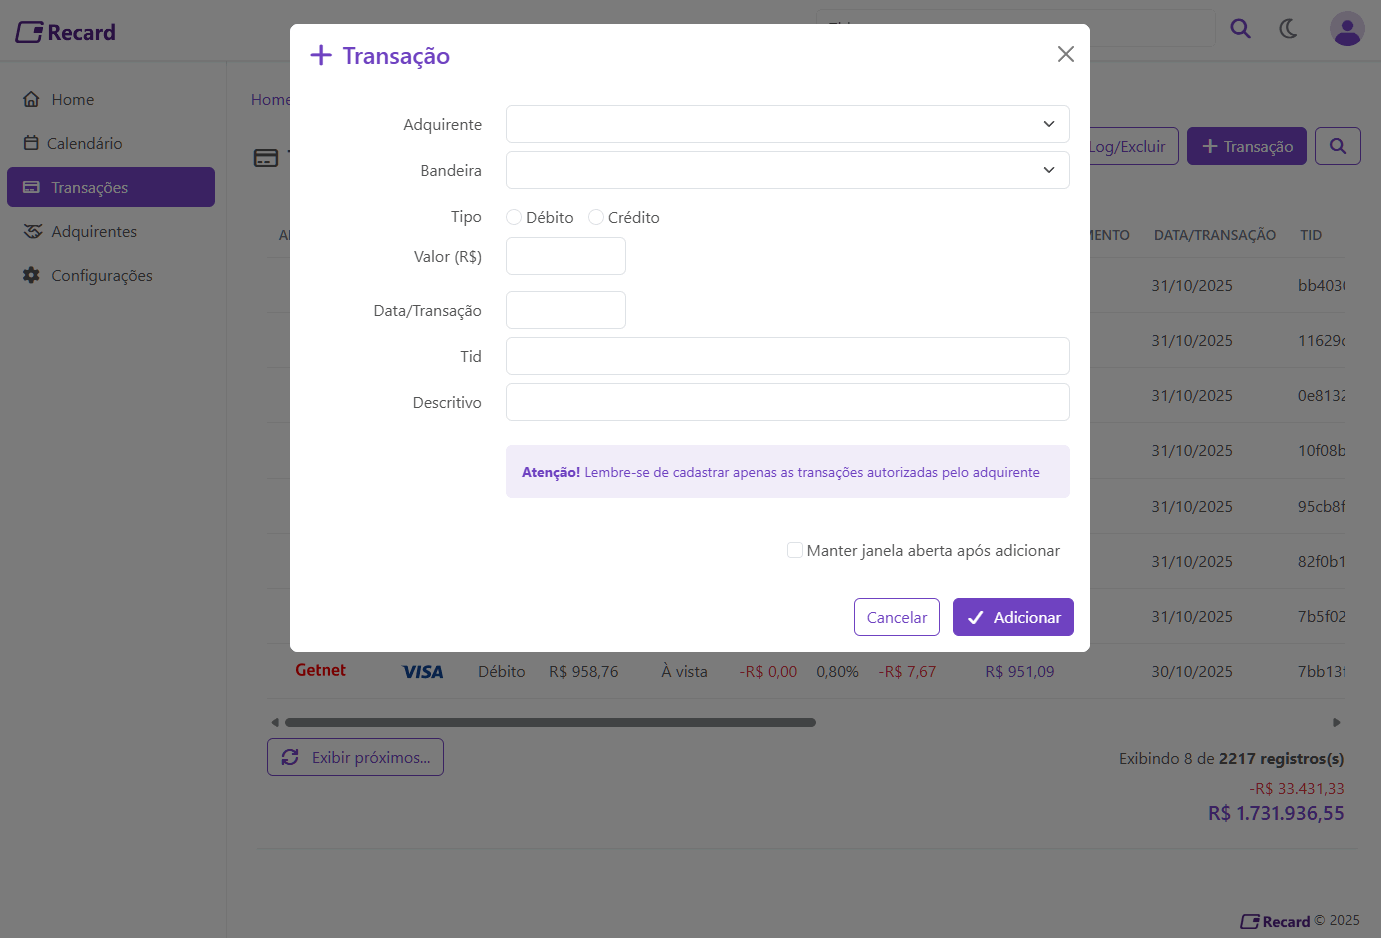Click the Recard logo in header
This screenshot has width=1381, height=938.
point(66,32)
